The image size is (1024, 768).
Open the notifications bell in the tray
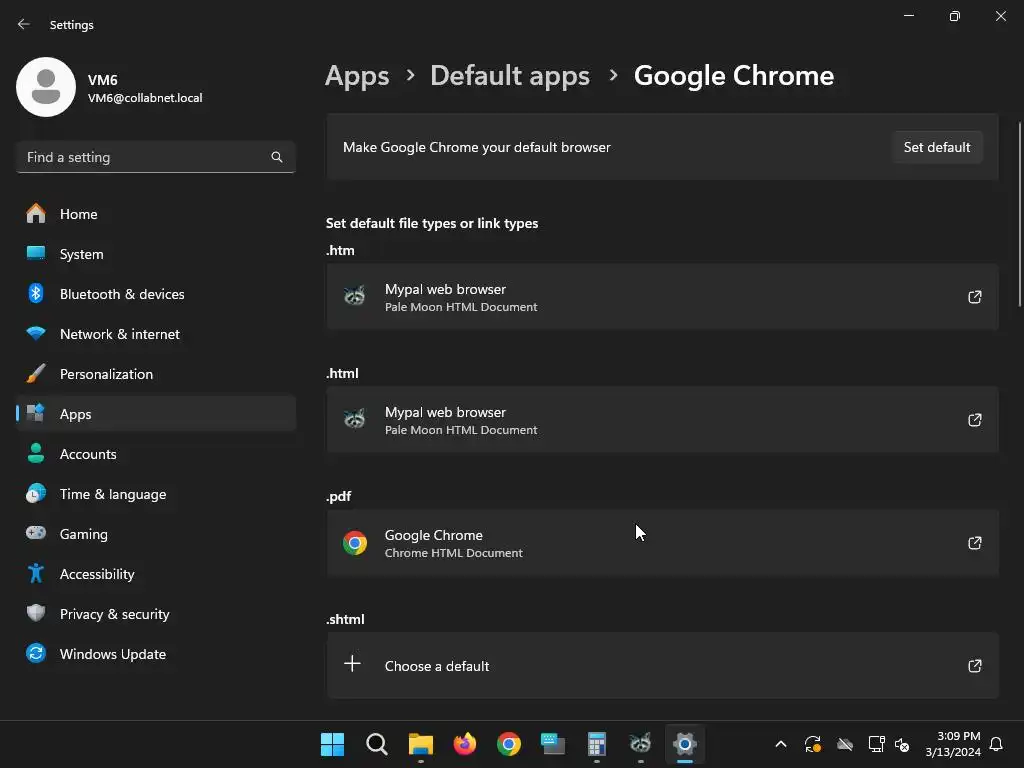(996, 744)
